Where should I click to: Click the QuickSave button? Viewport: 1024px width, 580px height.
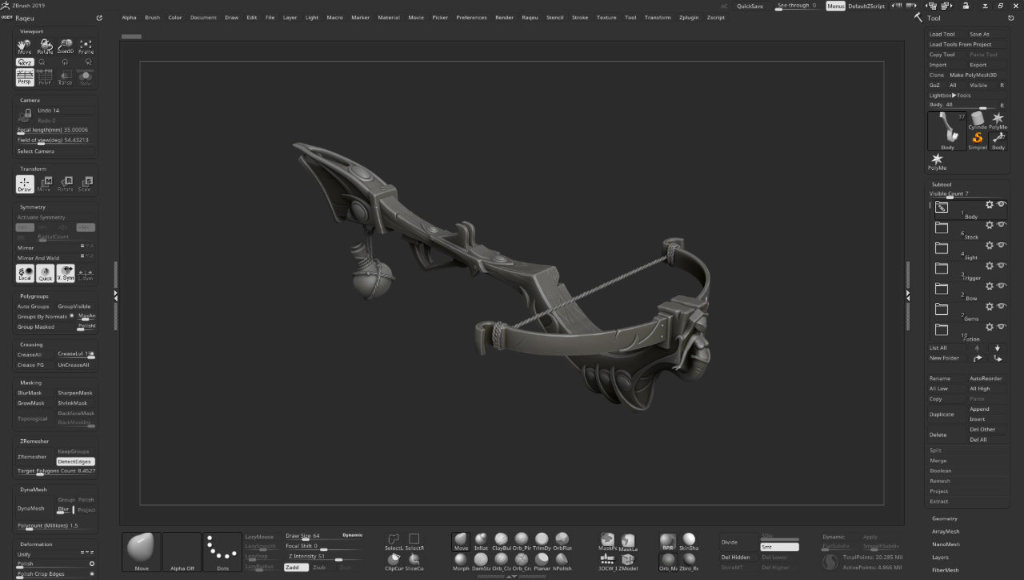pyautogui.click(x=750, y=6)
